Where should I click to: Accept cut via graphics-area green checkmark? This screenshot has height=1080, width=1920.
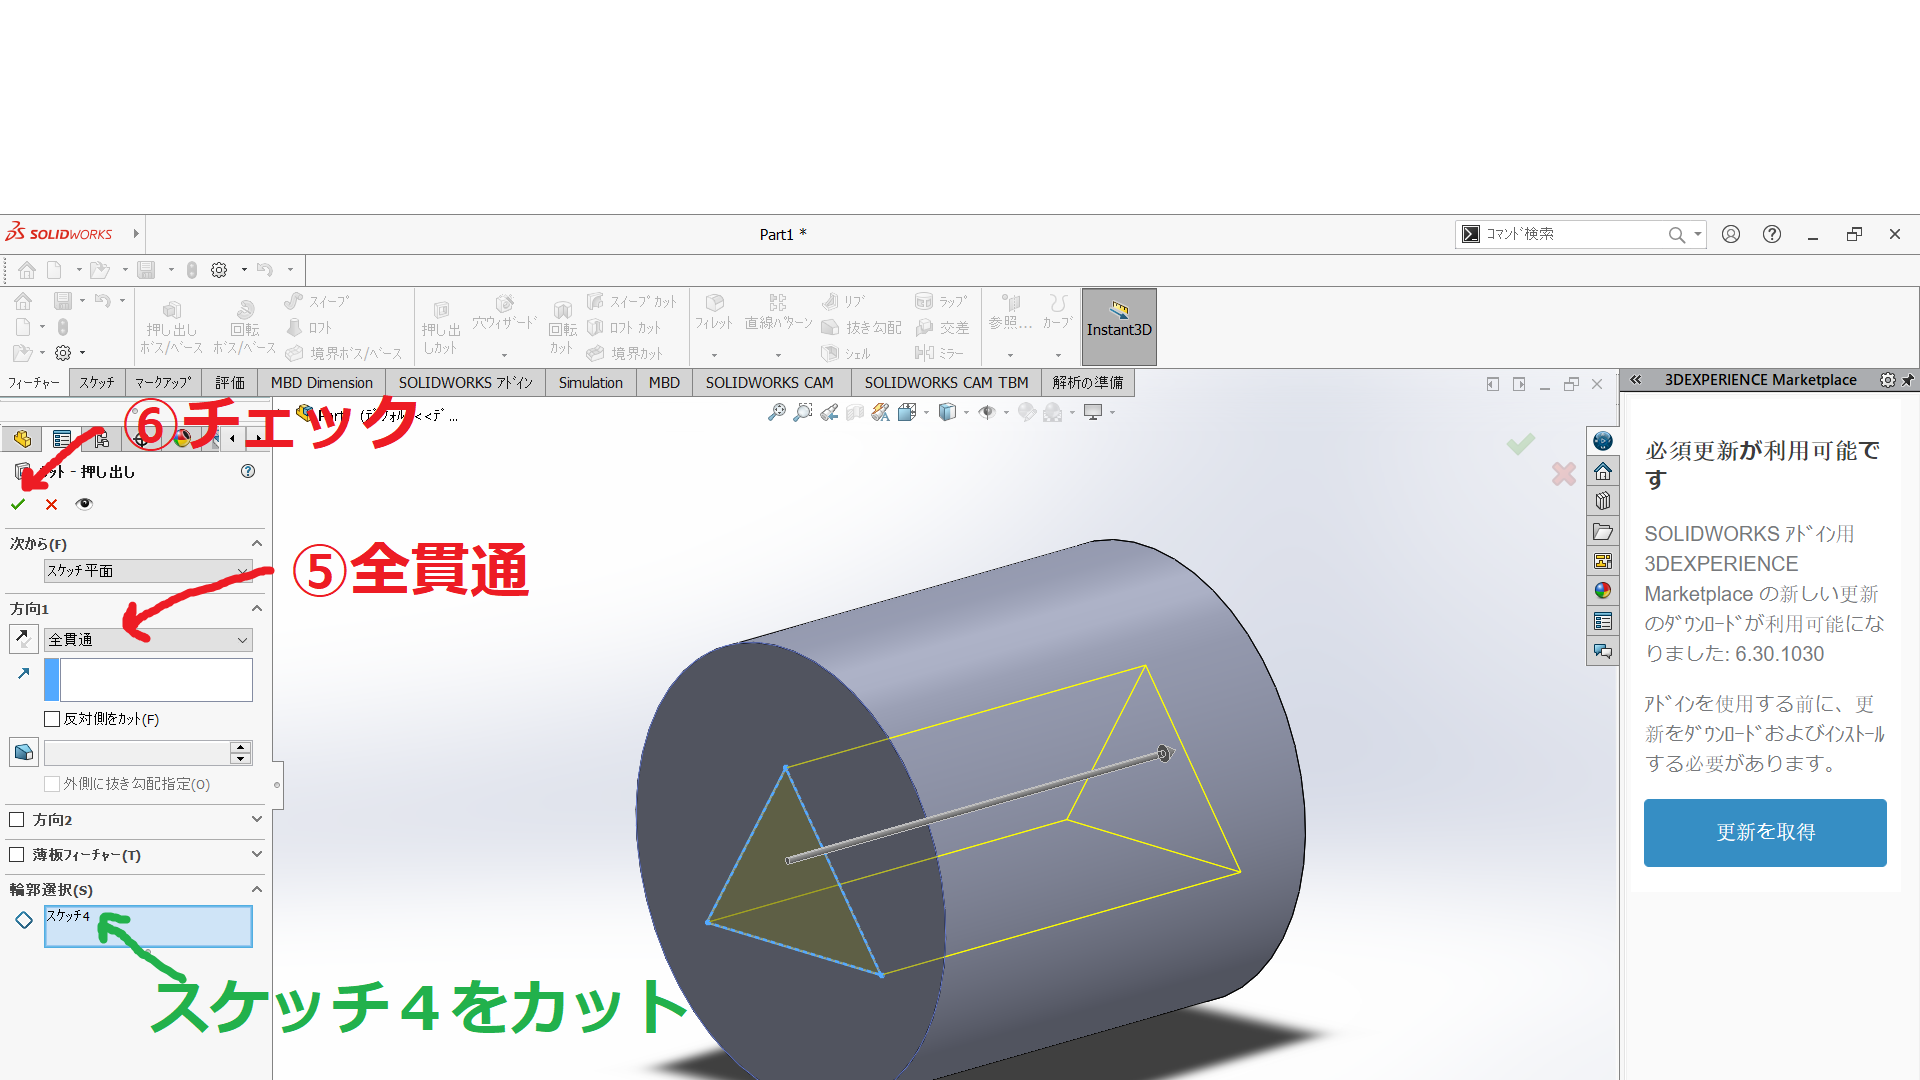pyautogui.click(x=1521, y=444)
